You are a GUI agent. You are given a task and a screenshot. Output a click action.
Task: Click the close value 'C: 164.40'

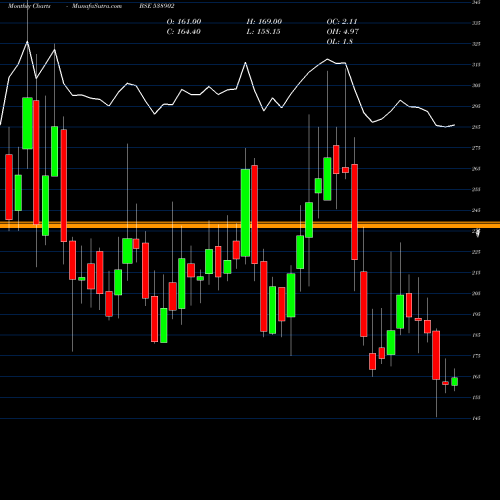point(184,32)
